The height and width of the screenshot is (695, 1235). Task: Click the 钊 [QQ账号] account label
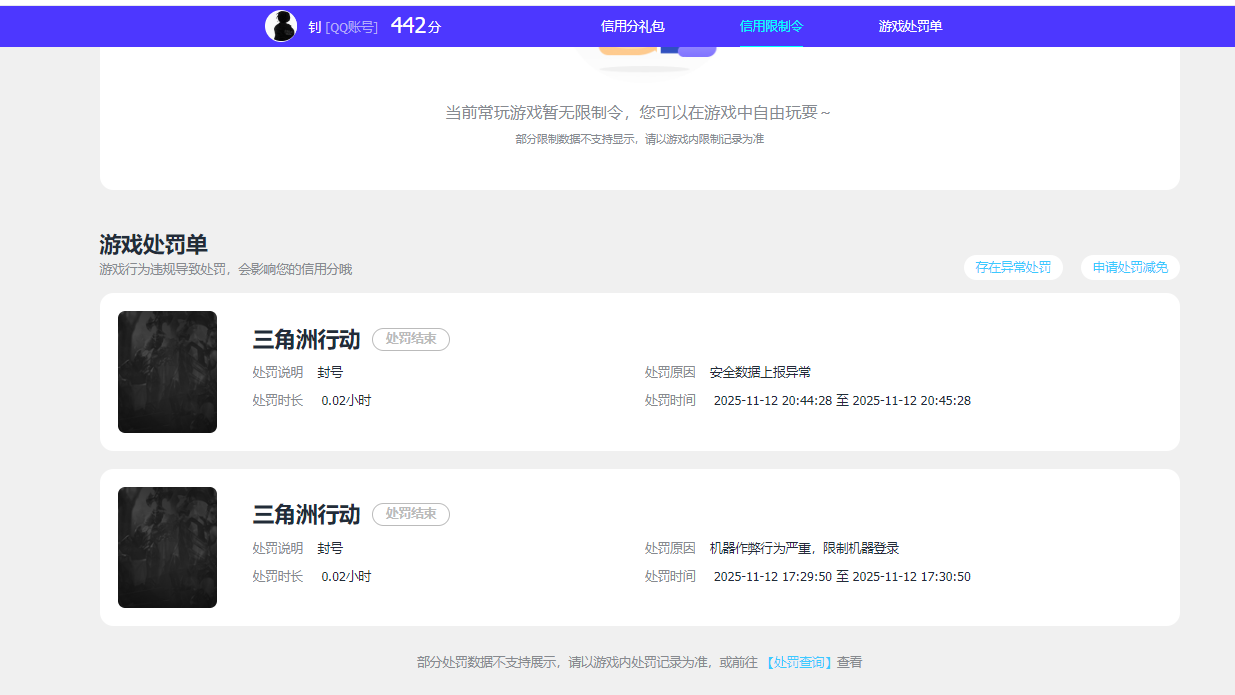[x=345, y=26]
